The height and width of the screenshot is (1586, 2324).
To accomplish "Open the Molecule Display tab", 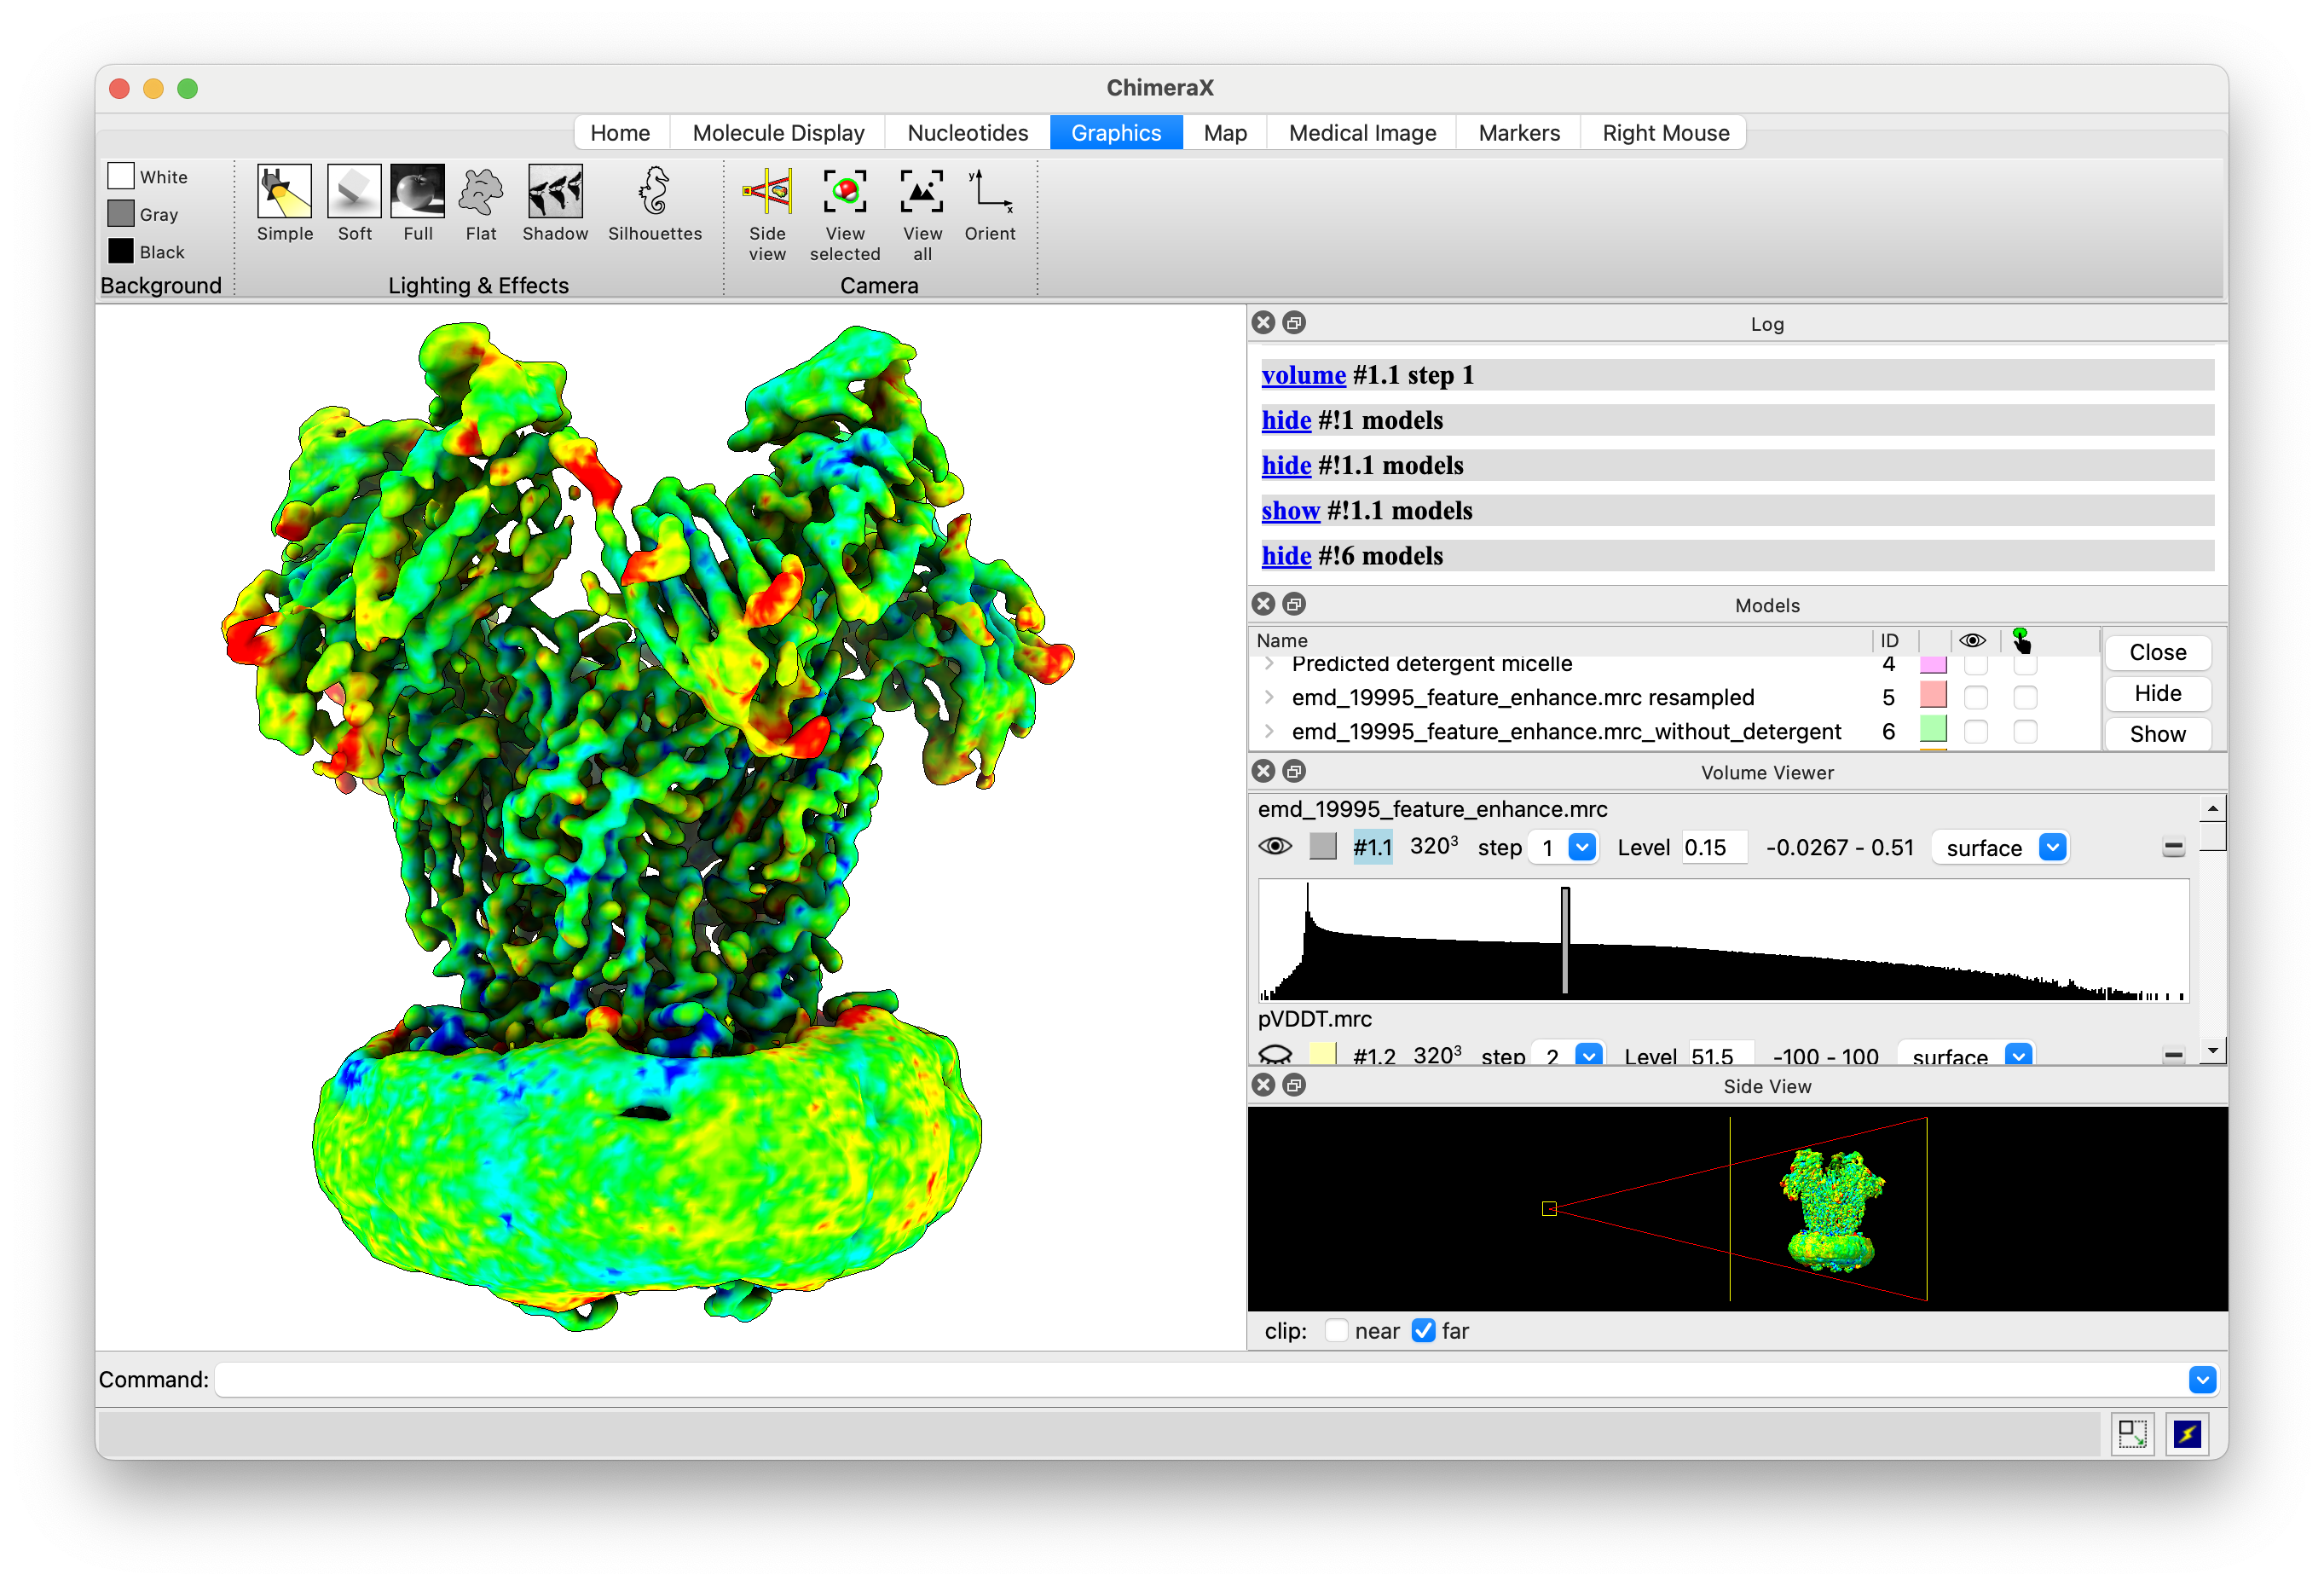I will point(778,133).
